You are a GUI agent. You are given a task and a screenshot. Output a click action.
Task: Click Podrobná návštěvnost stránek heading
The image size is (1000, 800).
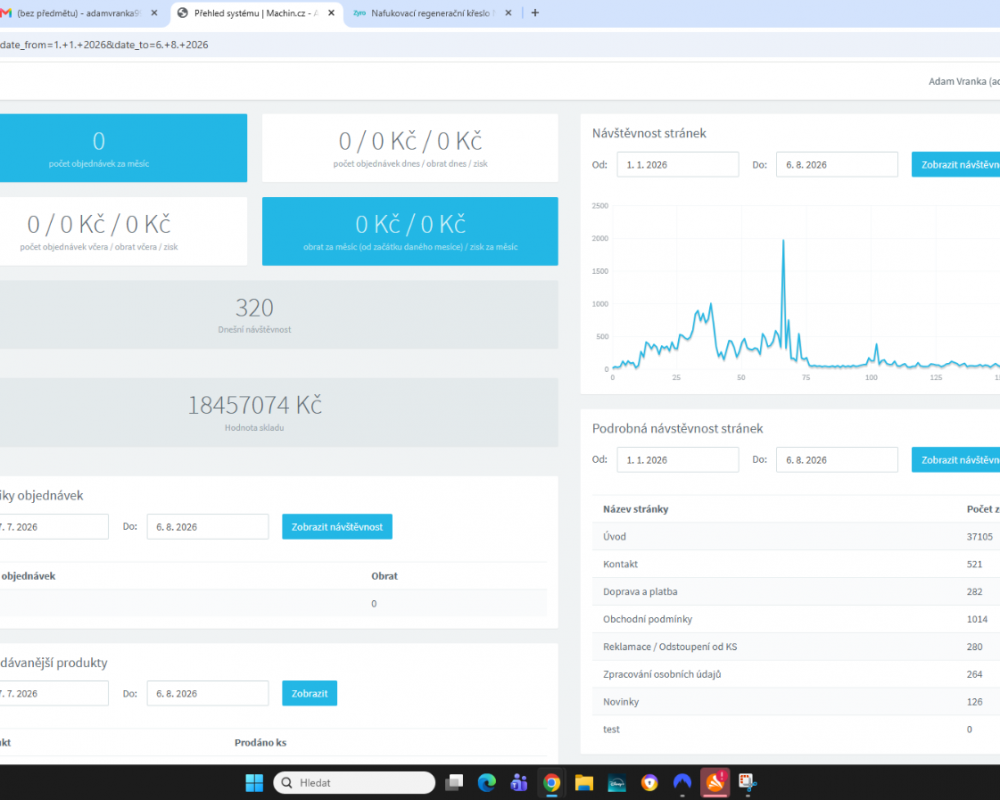coord(677,429)
